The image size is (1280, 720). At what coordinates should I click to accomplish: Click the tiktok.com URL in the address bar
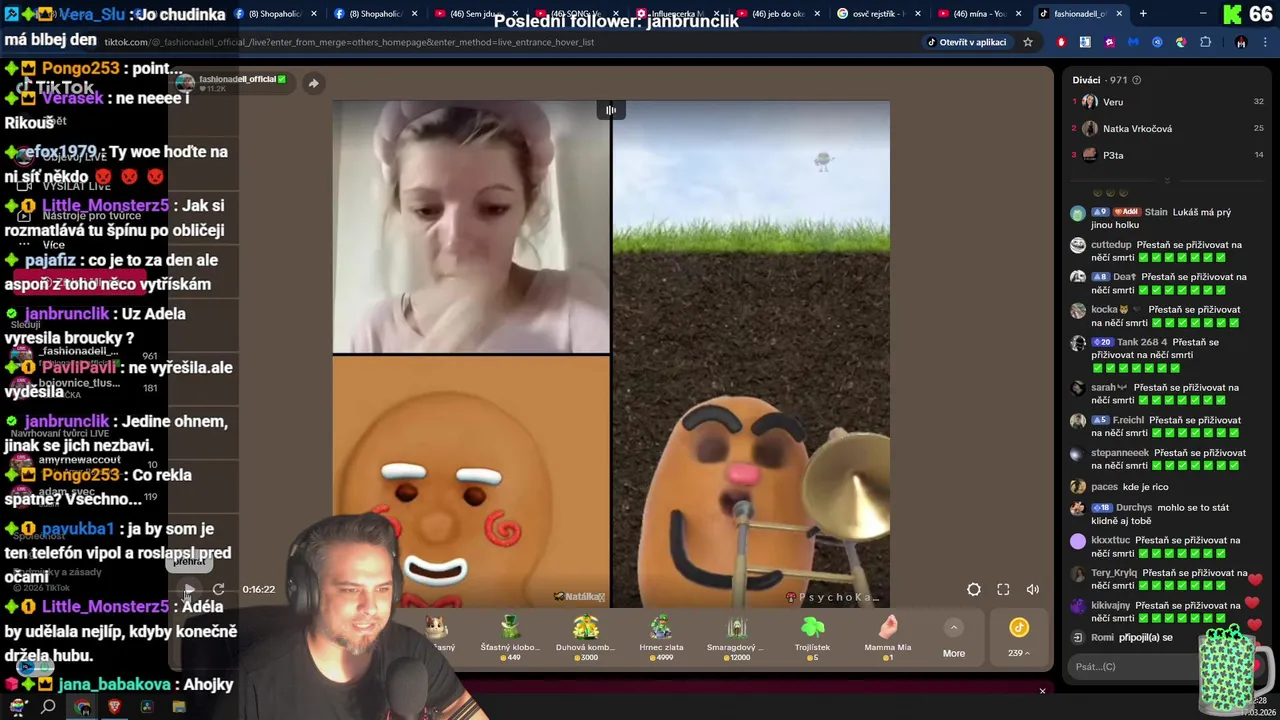pos(349,43)
